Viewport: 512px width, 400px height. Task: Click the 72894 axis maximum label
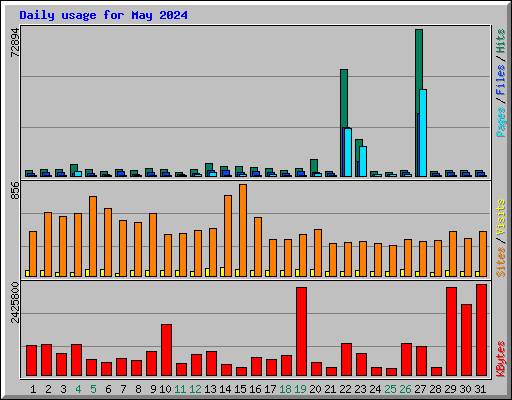pyautogui.click(x=15, y=42)
